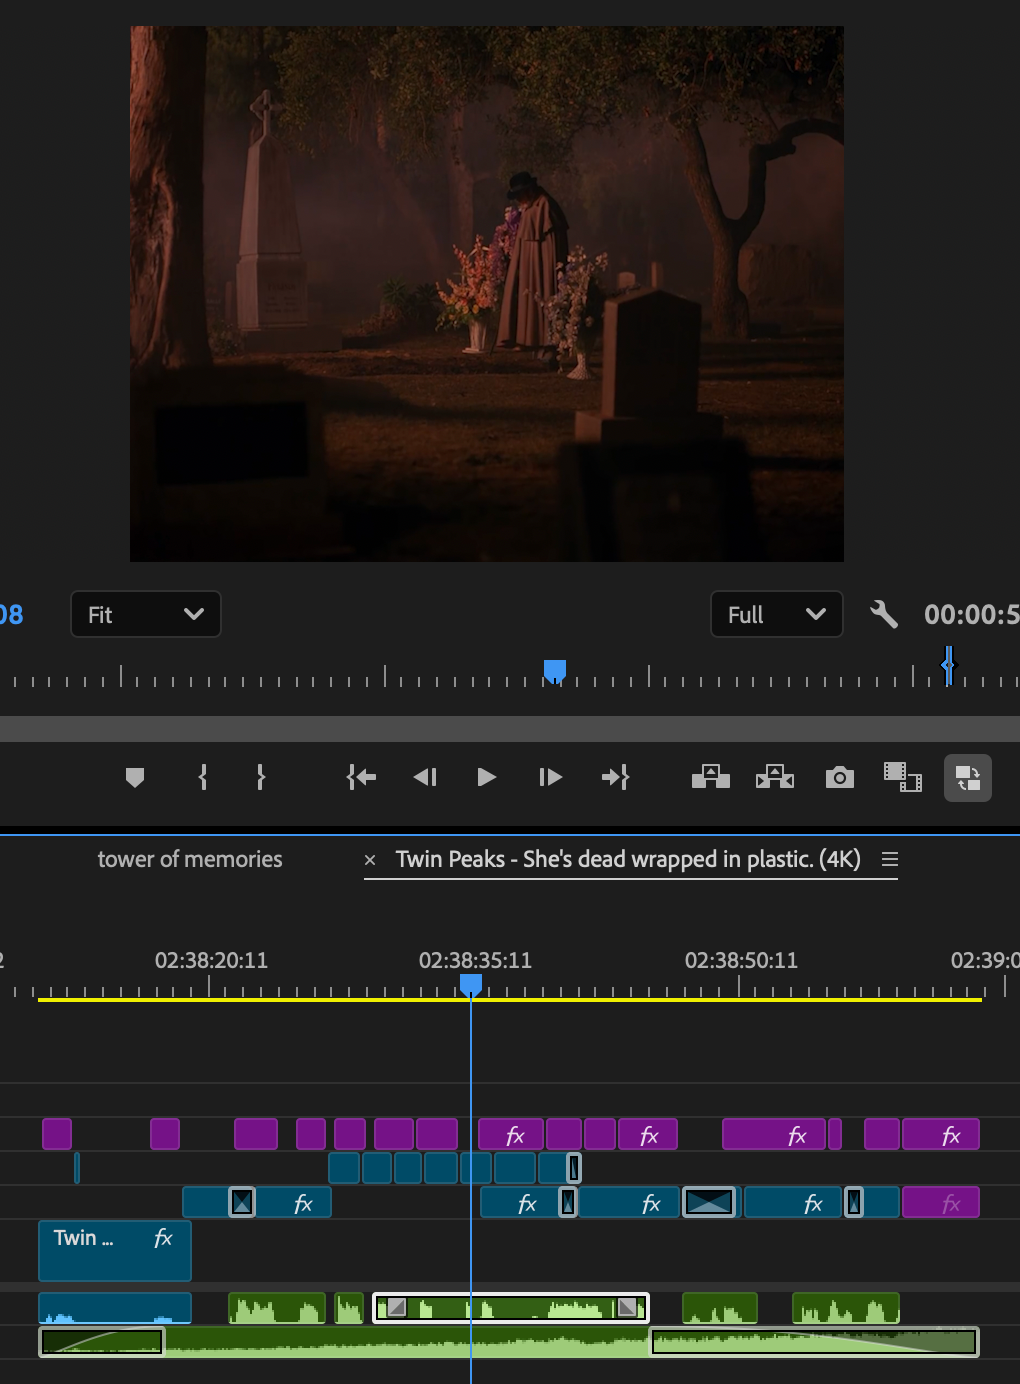Select the Twin clip on the timeline
Viewport: 1020px width, 1384px height.
[115, 1251]
